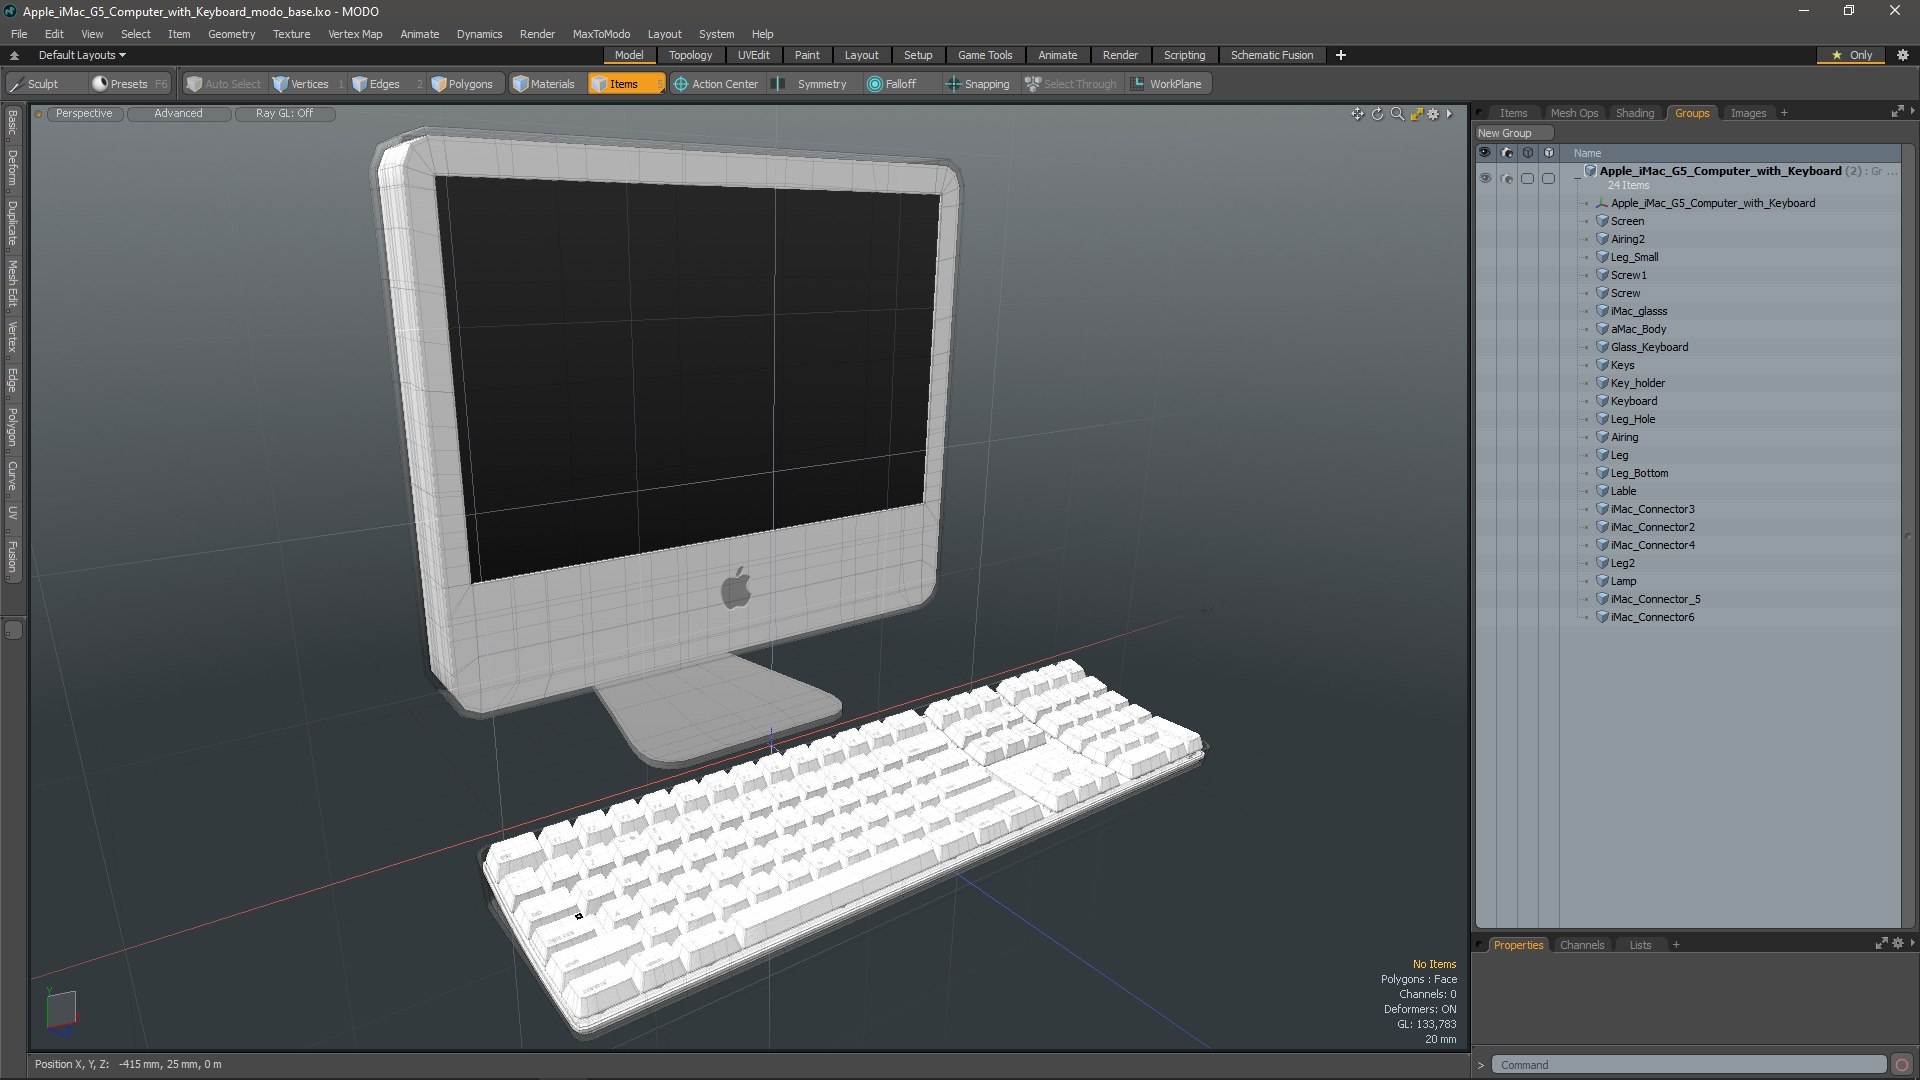
Task: Open the Schematic Fusion layout
Action: click(1271, 55)
